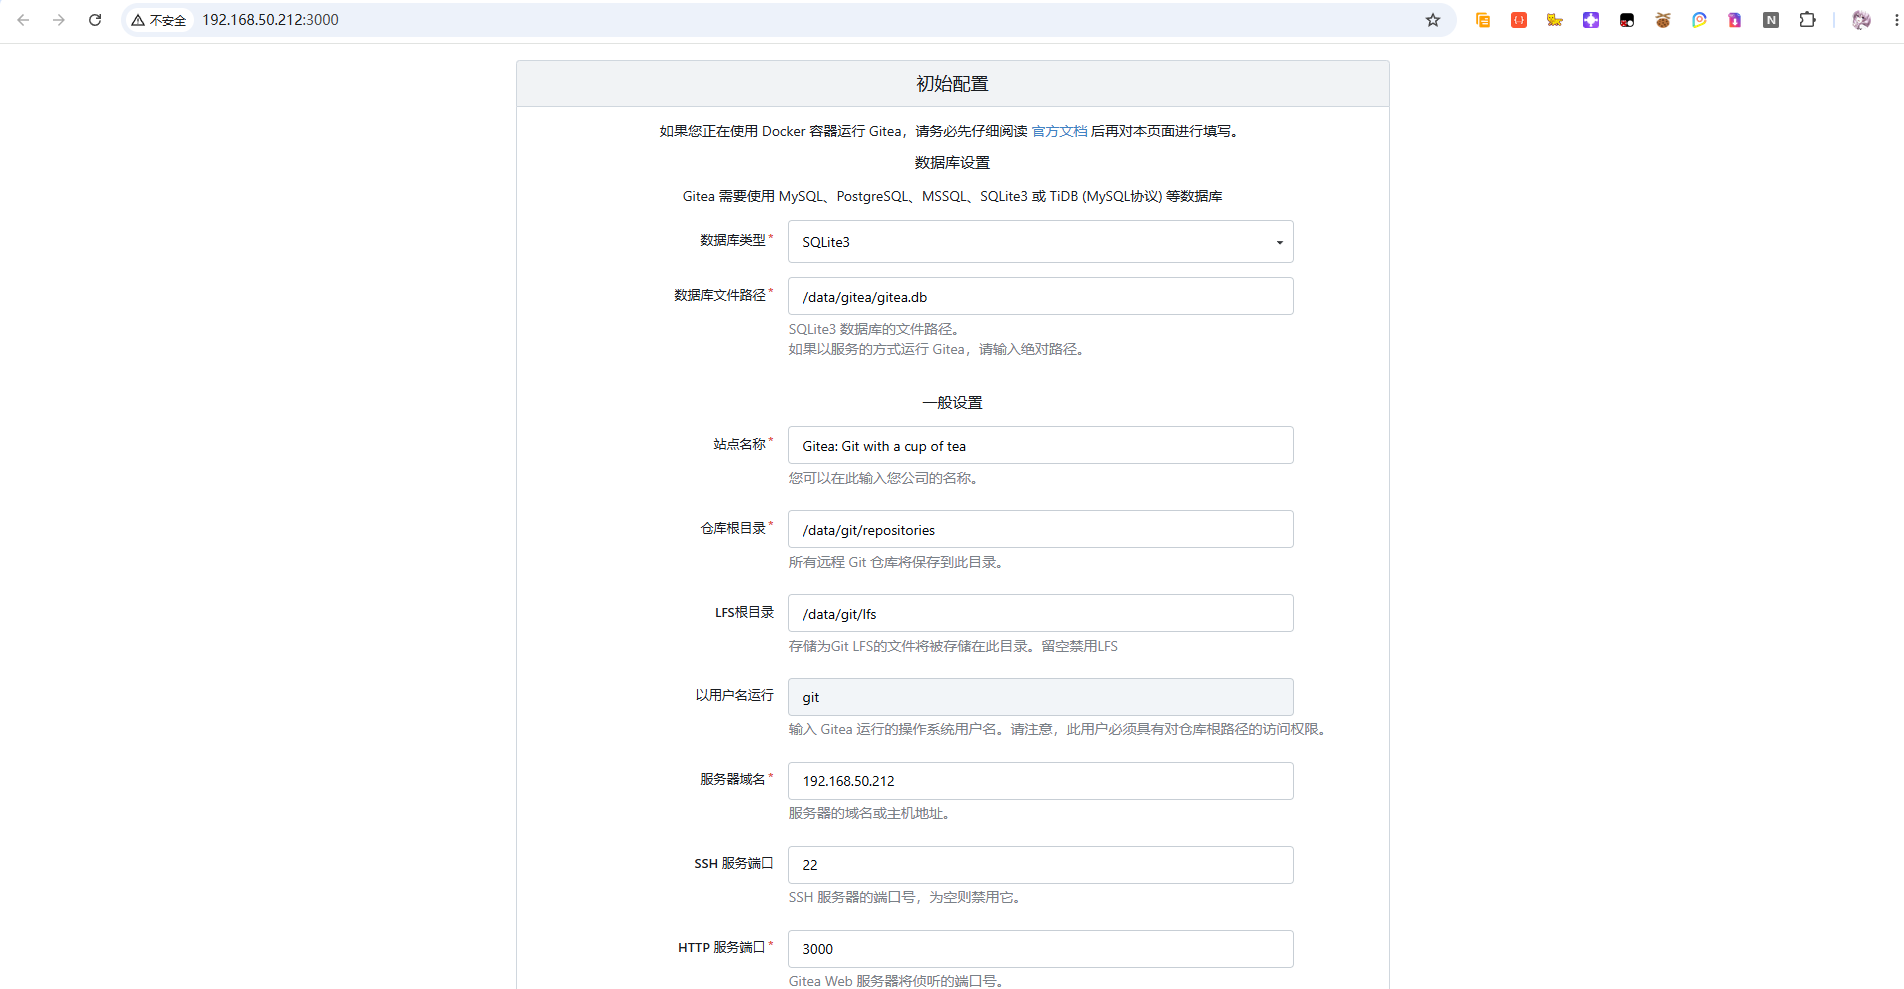The image size is (1904, 989).
Task: Edit the database file path field
Action: click(1040, 296)
